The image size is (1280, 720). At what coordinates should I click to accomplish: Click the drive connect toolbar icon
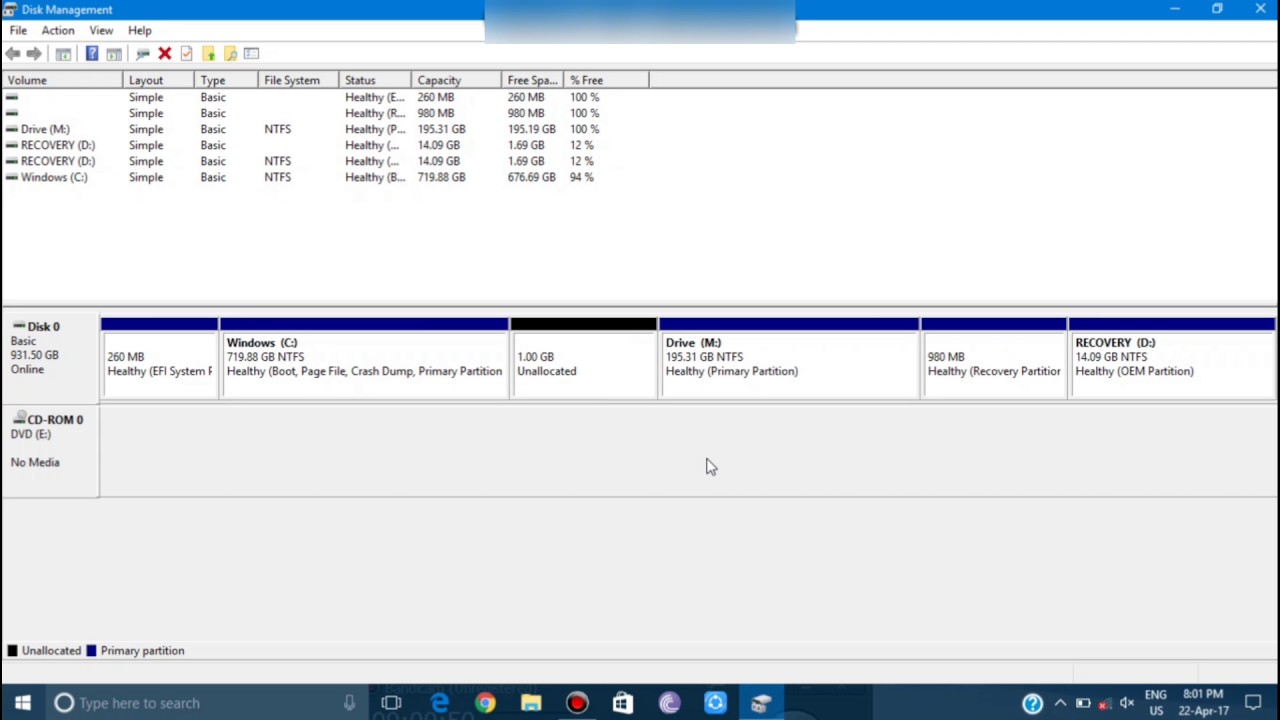point(143,54)
